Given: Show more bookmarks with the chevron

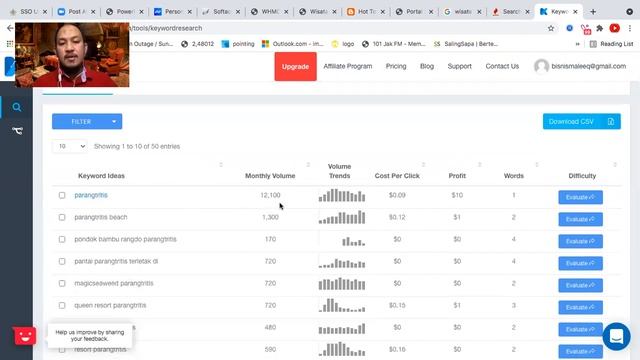Looking at the screenshot, I should [578, 44].
